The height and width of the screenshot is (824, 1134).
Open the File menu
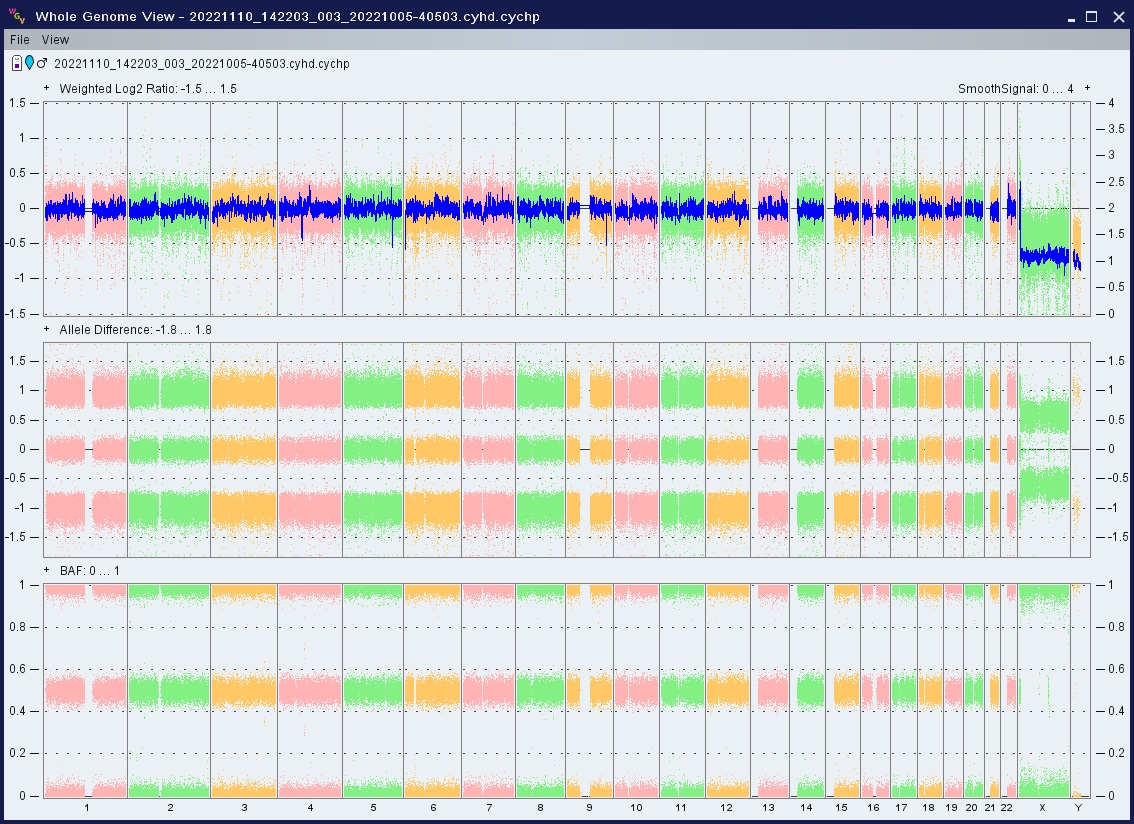pyautogui.click(x=20, y=39)
